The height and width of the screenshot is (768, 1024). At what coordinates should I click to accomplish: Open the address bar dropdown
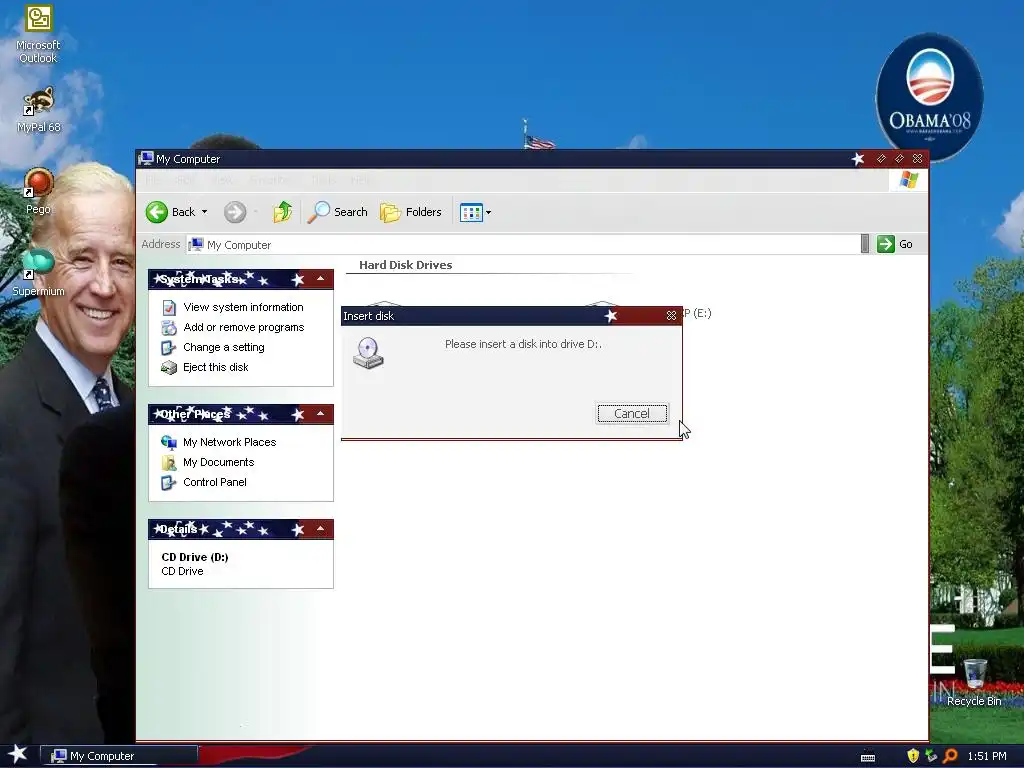(865, 244)
